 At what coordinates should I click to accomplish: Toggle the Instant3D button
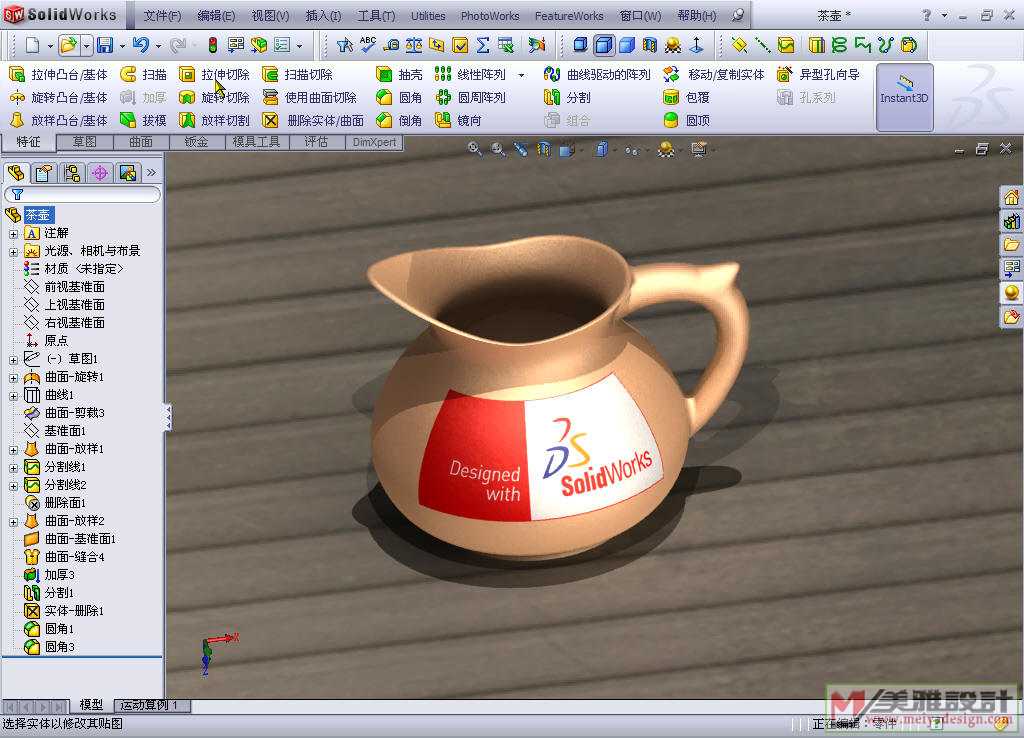pos(904,97)
